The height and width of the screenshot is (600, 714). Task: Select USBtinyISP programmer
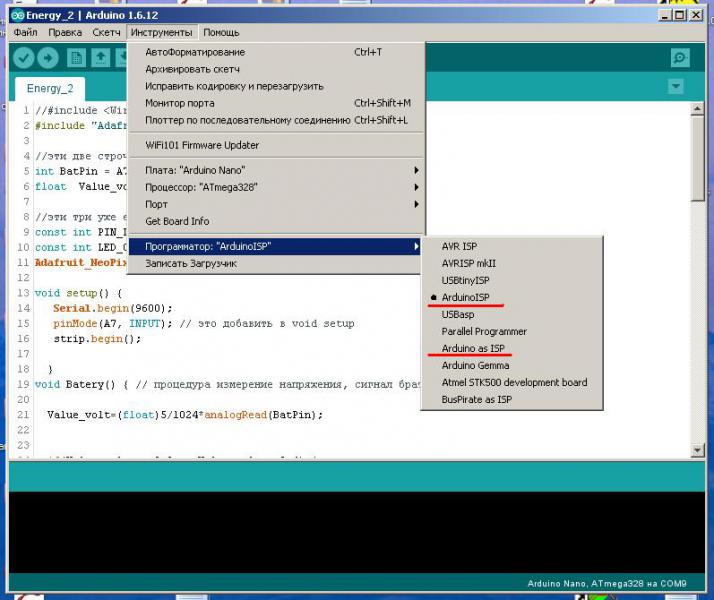click(512, 280)
